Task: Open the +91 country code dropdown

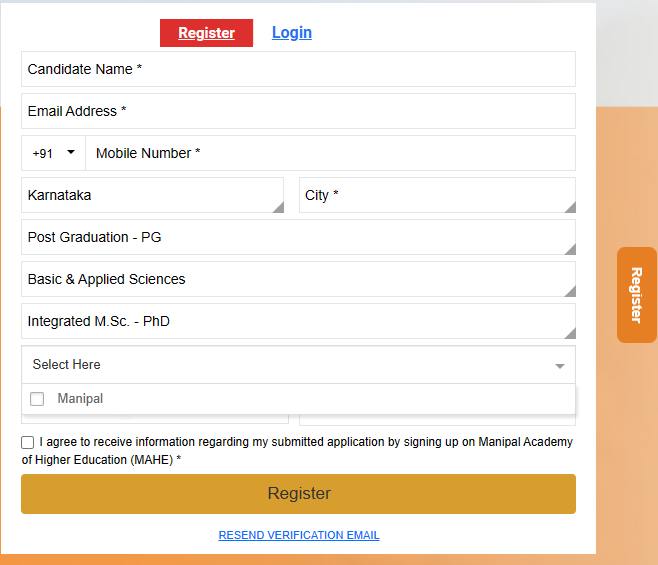Action: [x=53, y=153]
